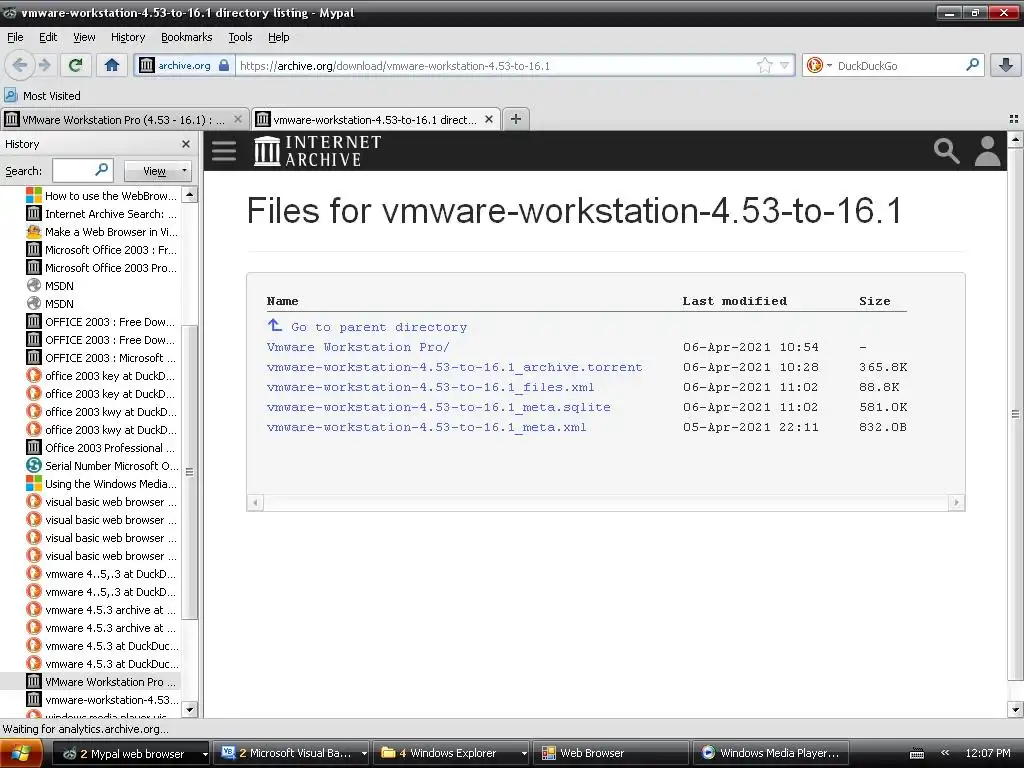Open the Edit menu
Viewport: 1024px width, 768px height.
coord(48,37)
